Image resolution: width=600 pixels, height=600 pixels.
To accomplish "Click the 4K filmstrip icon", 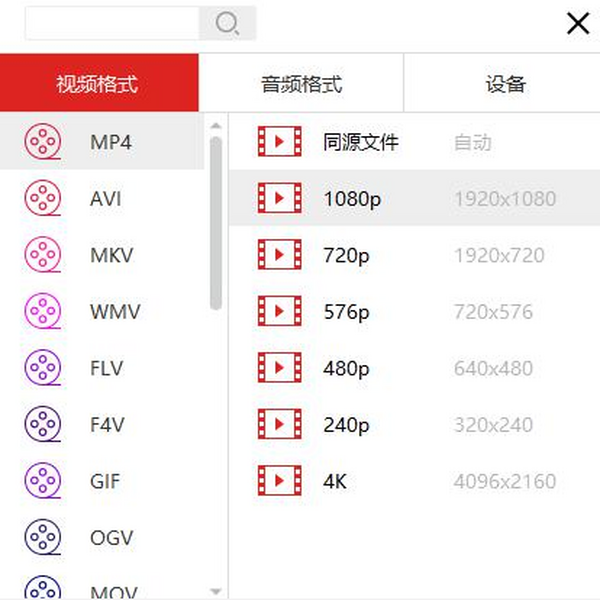I will point(280,480).
